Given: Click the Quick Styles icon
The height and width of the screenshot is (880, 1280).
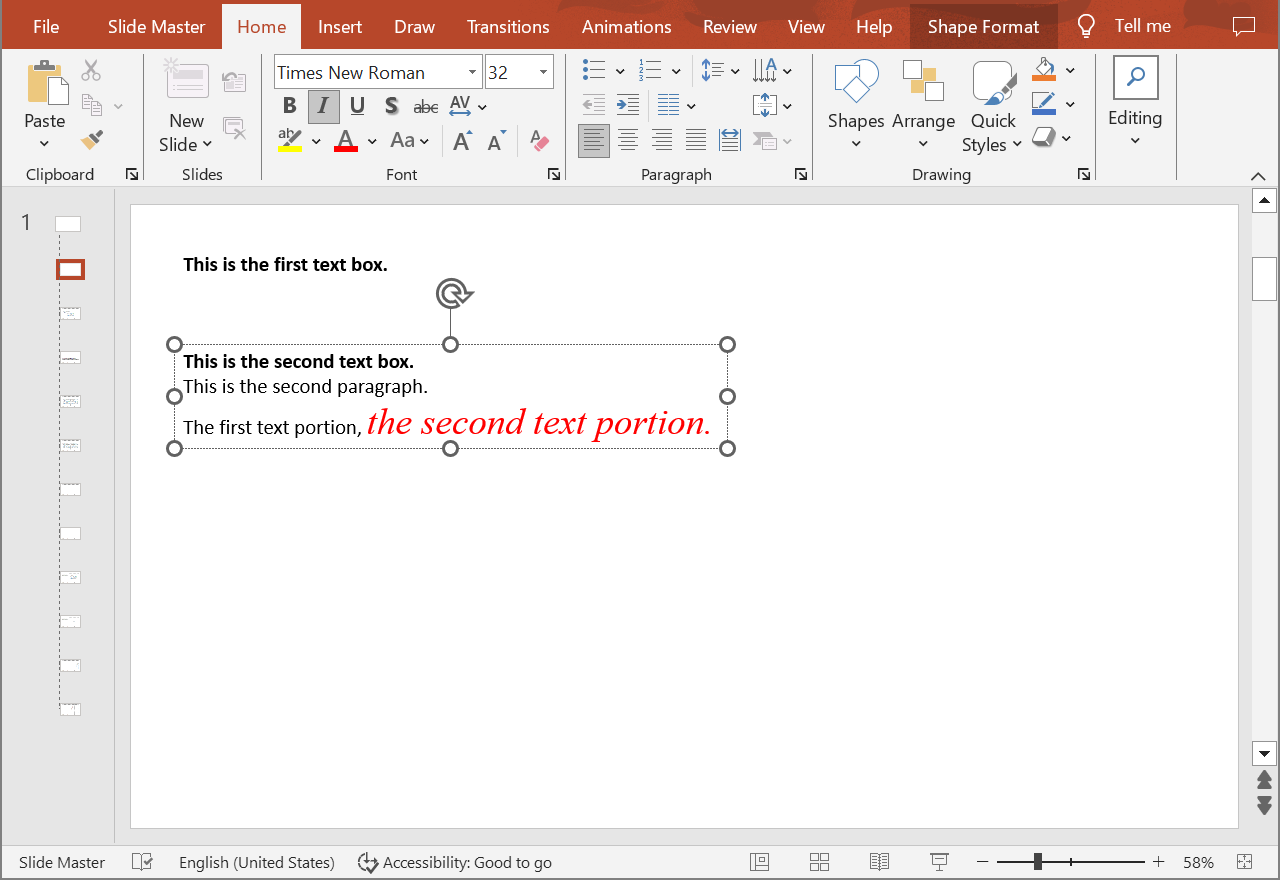Looking at the screenshot, I should click(993, 83).
